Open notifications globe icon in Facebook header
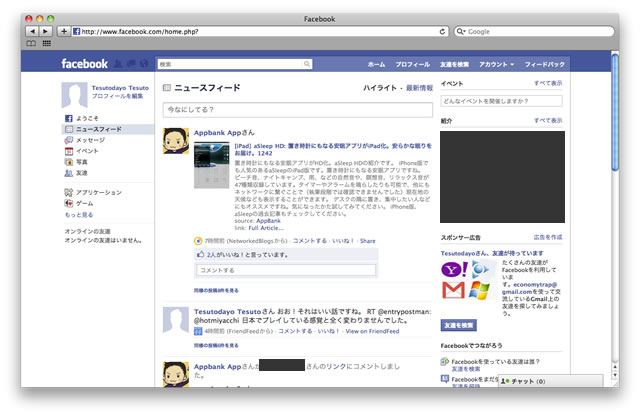 (144, 64)
